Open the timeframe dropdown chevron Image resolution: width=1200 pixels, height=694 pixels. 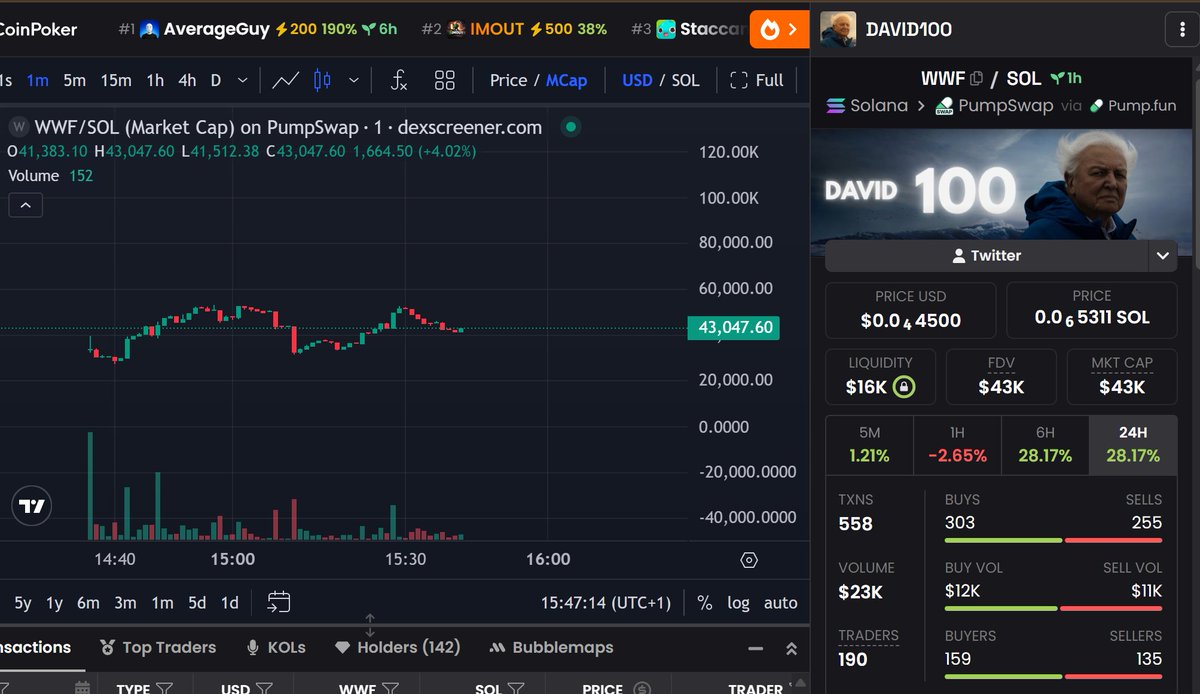tap(242, 80)
